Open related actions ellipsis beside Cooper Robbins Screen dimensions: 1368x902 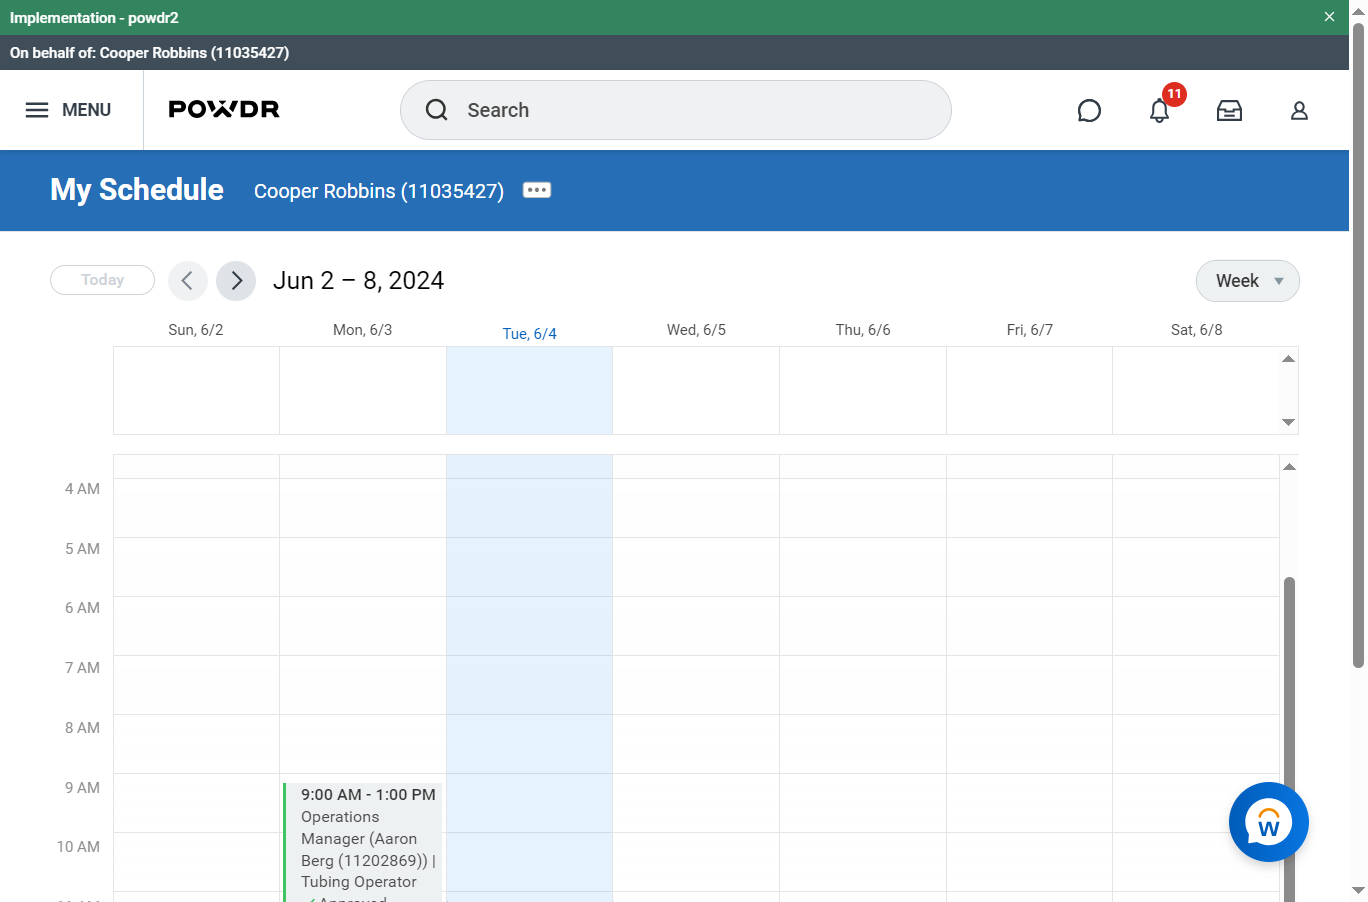[537, 190]
